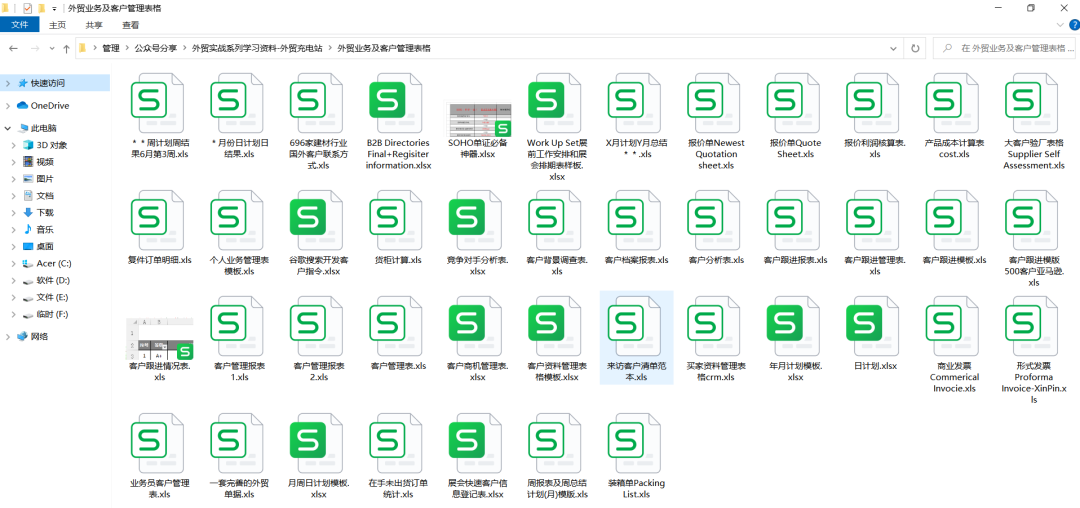
Task: Open Acer (C:) drive in sidebar
Action: tap(54, 264)
